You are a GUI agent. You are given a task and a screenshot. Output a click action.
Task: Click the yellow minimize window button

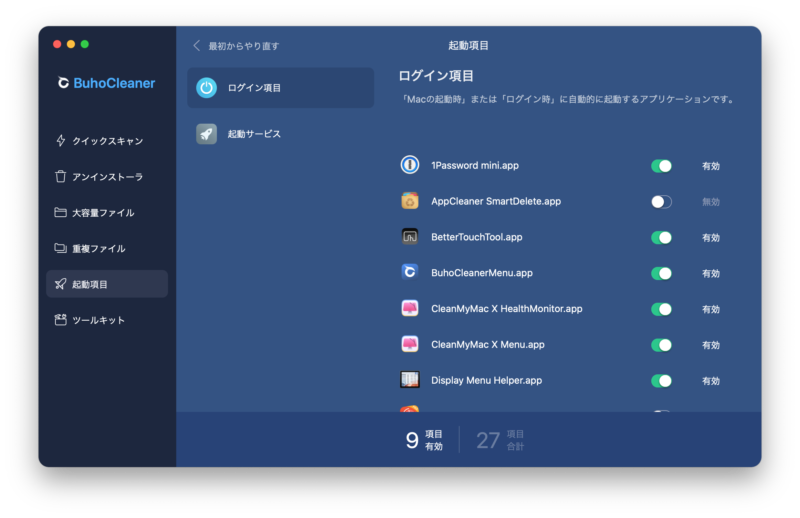coord(71,44)
